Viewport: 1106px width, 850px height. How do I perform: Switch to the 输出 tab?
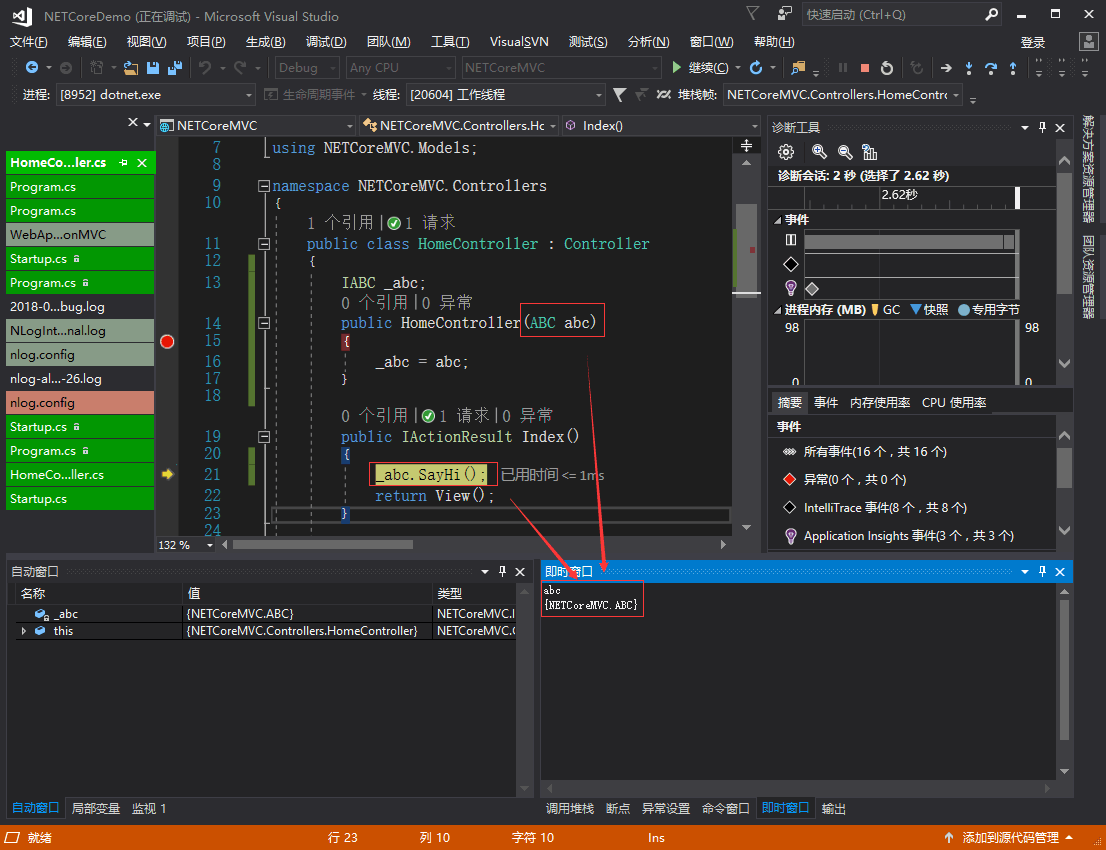click(x=834, y=808)
